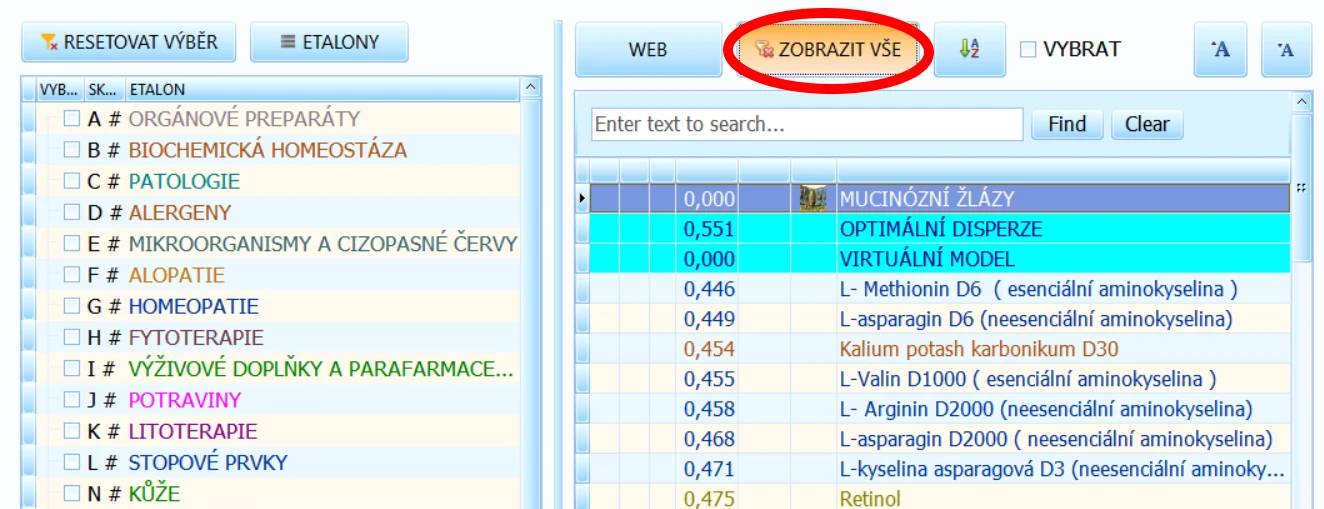Check the MIKROORGANISMY A CIZOPASNÉ ČERVY box
Screen dimensions: 1324x509
(72, 243)
